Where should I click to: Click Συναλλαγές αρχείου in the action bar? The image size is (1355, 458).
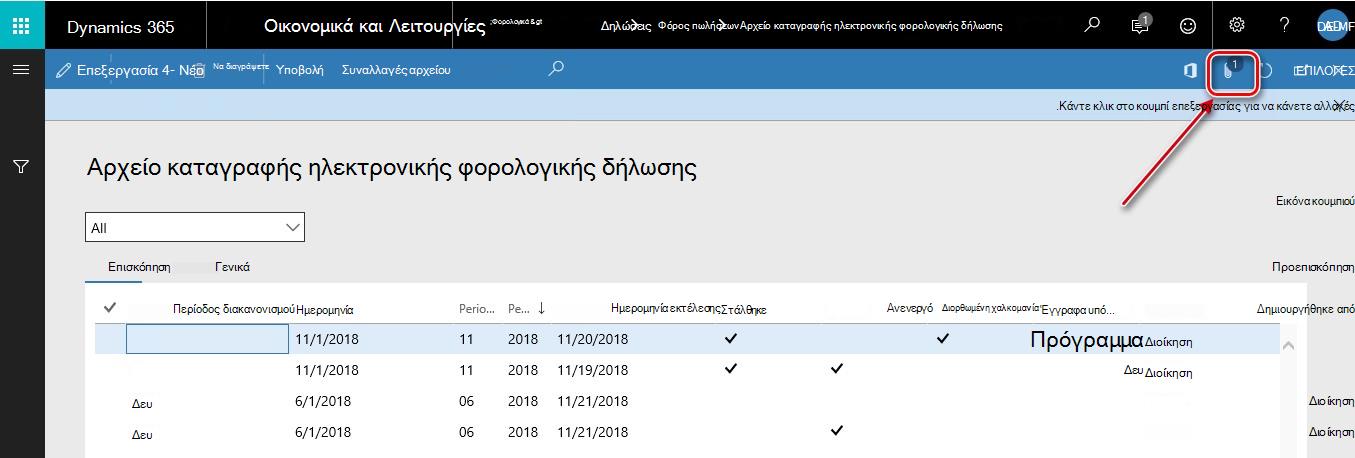(396, 71)
